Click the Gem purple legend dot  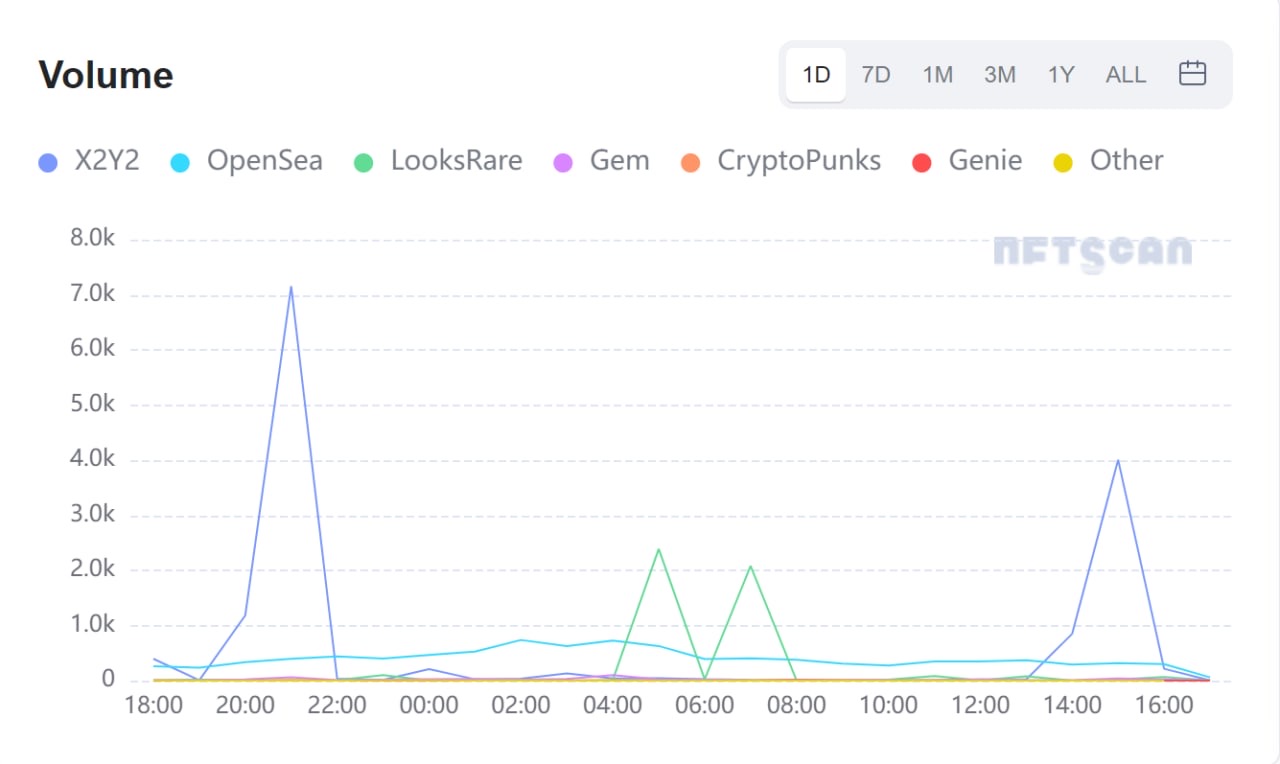click(x=563, y=162)
